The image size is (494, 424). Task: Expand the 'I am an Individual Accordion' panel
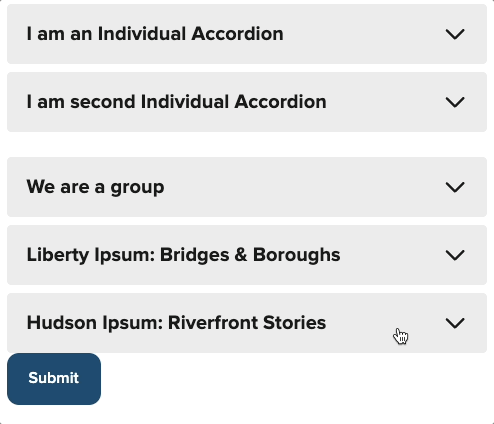click(x=247, y=34)
